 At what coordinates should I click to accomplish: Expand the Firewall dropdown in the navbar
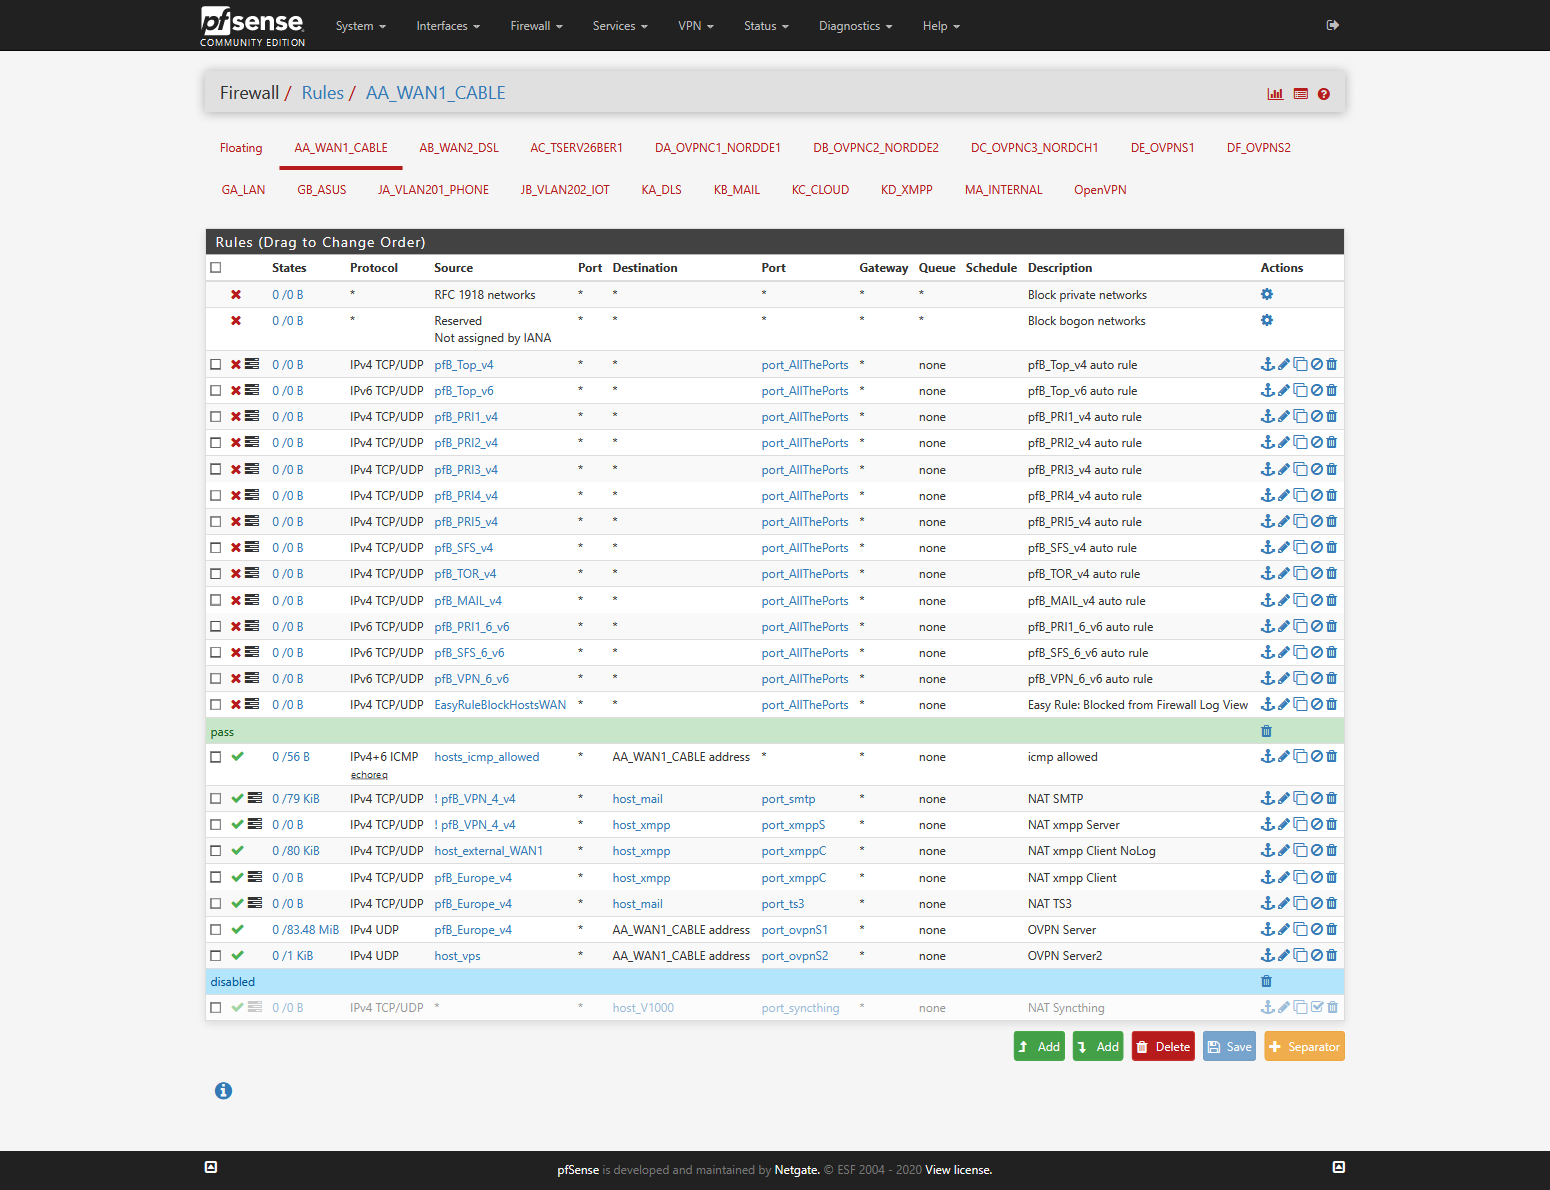coord(537,26)
